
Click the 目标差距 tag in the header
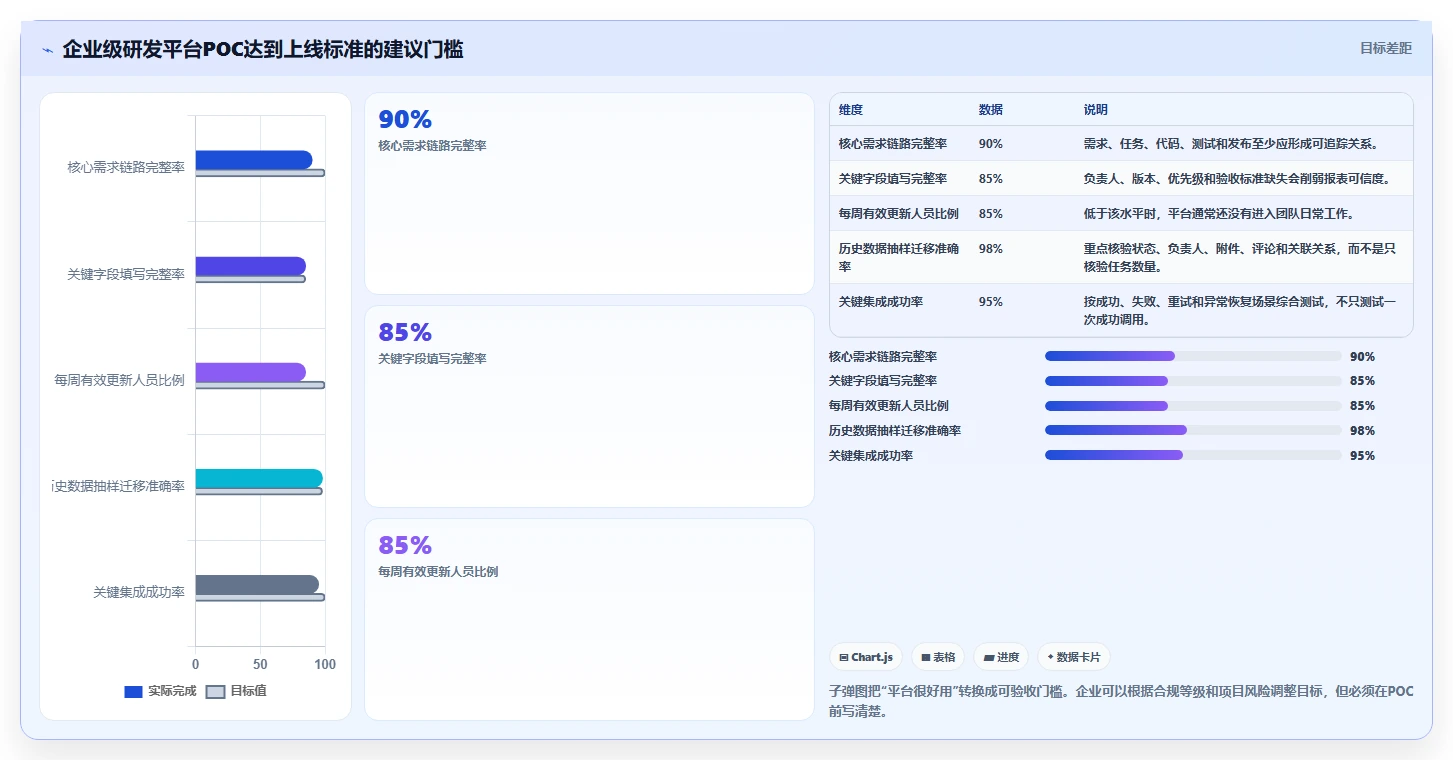1385,48
